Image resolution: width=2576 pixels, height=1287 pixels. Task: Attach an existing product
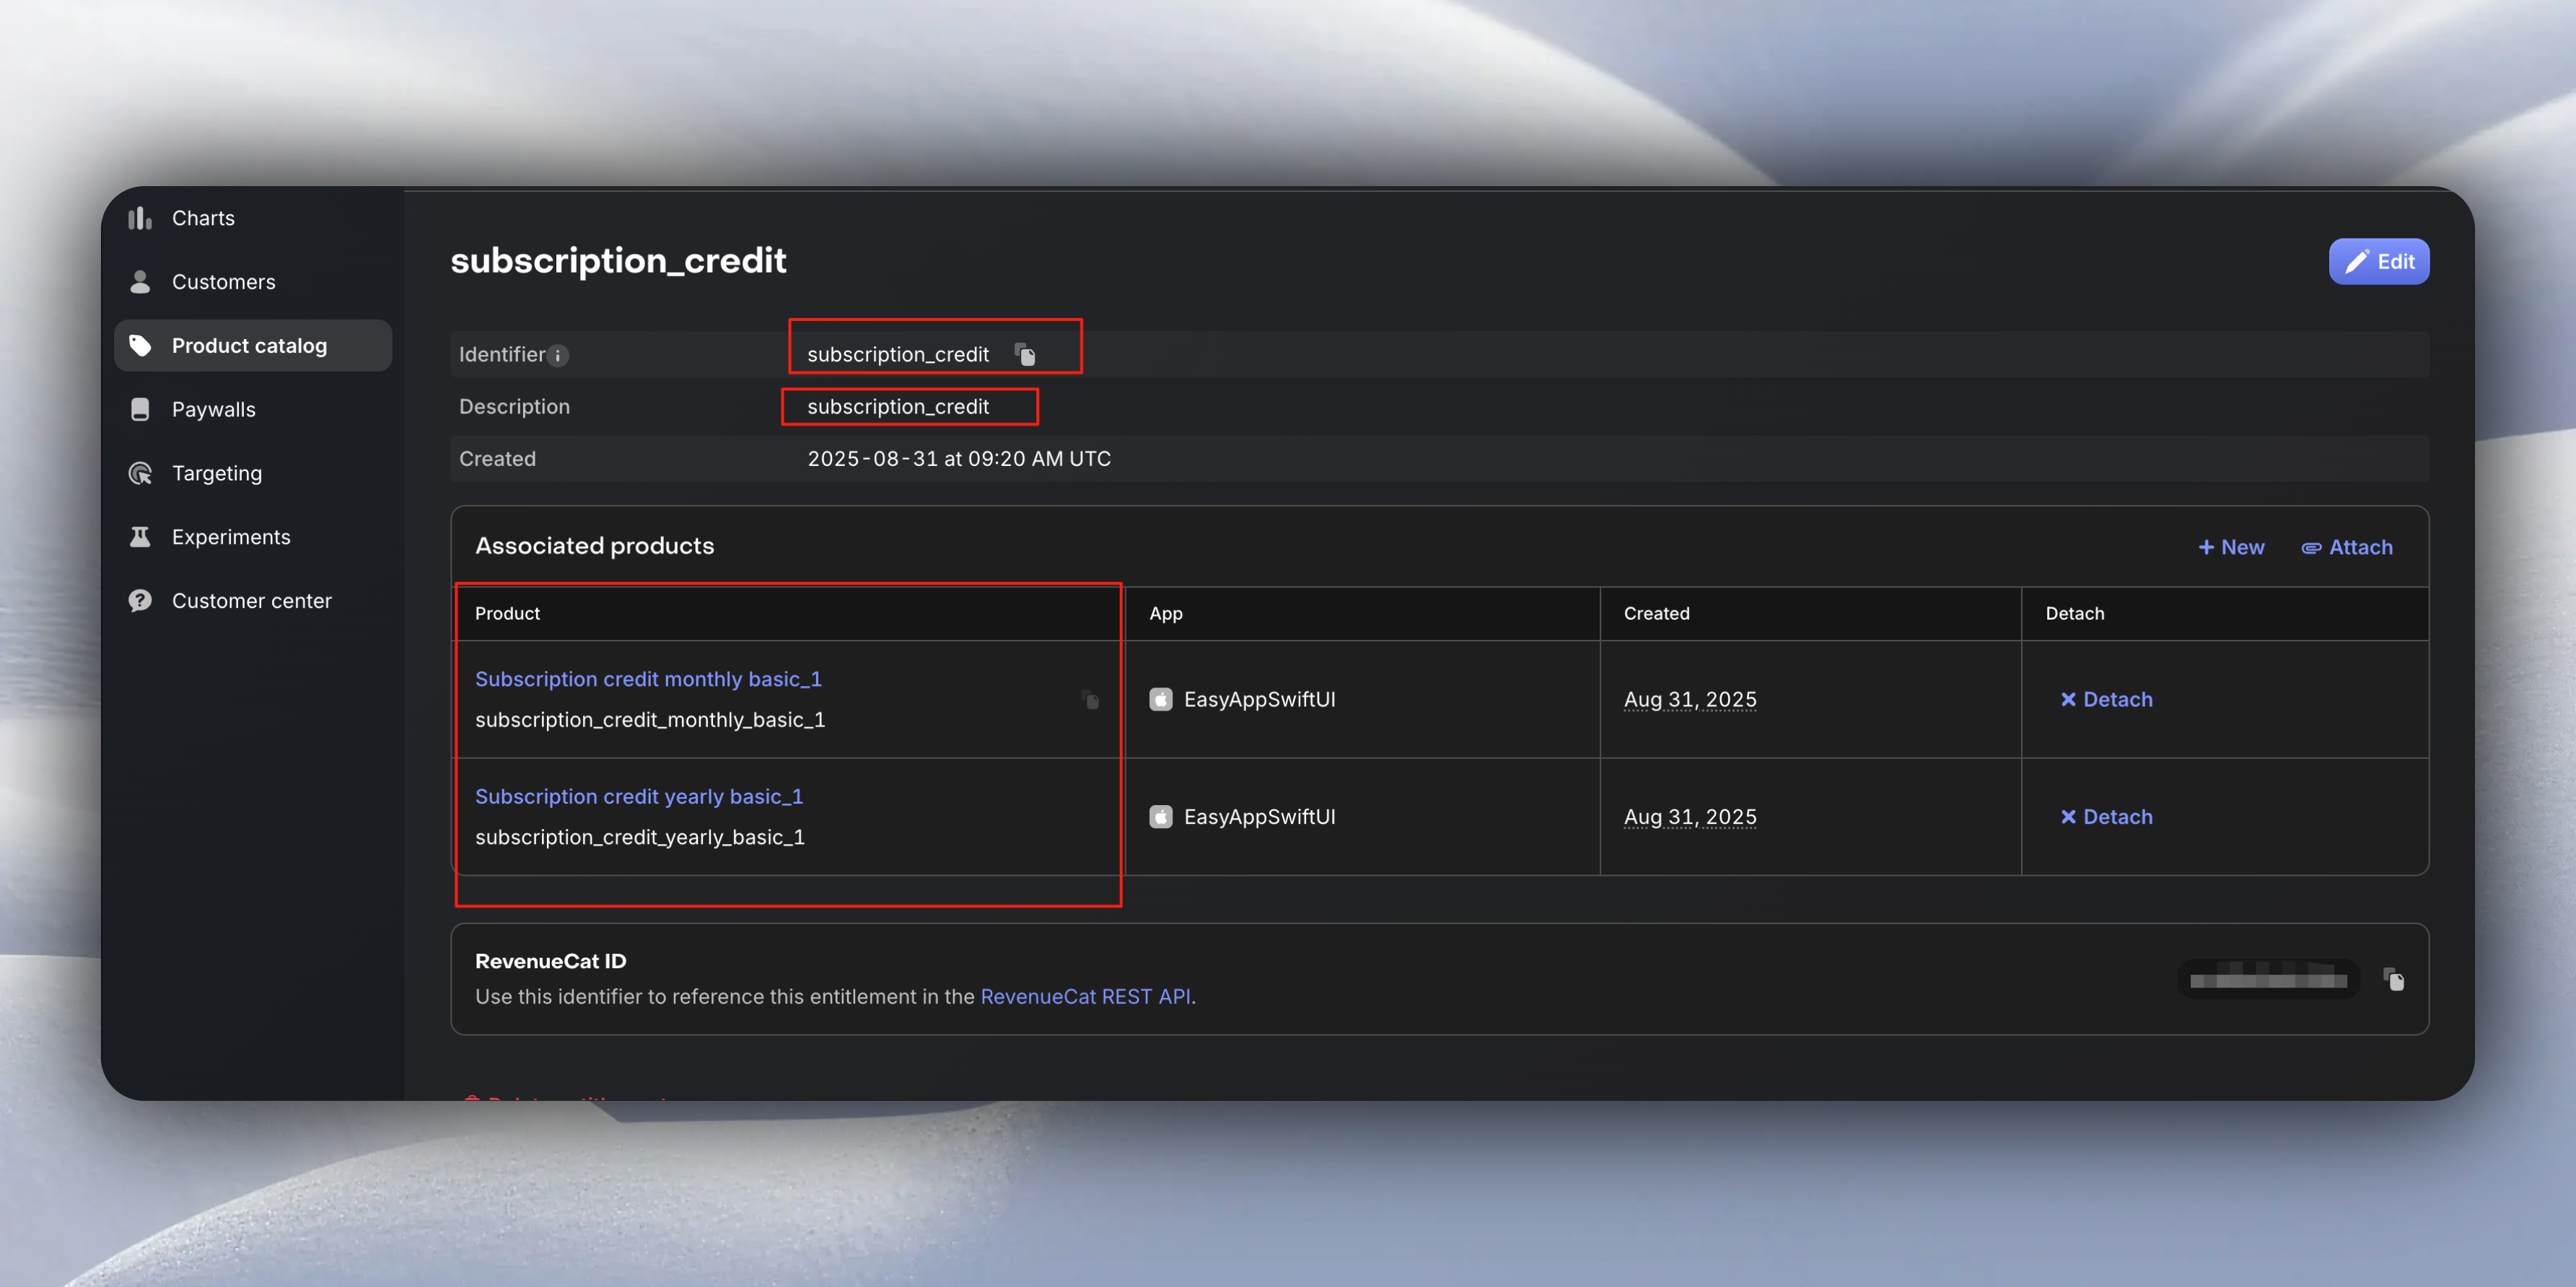2347,547
